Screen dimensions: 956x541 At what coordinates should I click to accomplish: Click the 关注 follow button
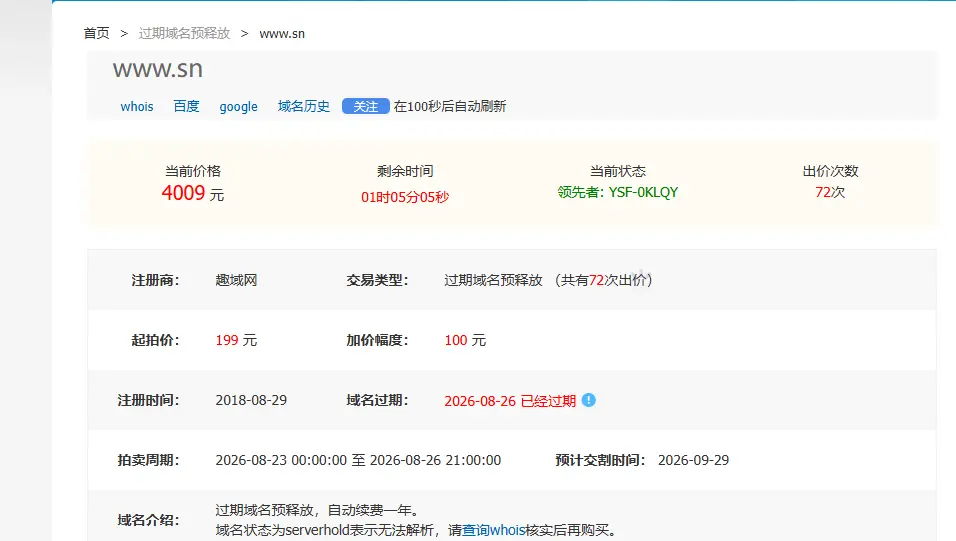[365, 106]
